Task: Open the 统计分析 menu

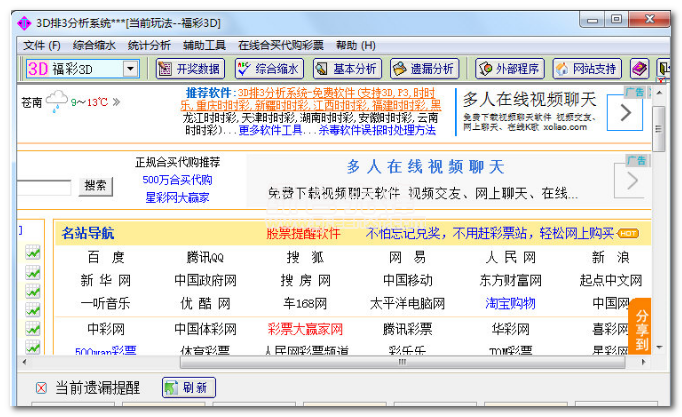Action: pyautogui.click(x=149, y=45)
